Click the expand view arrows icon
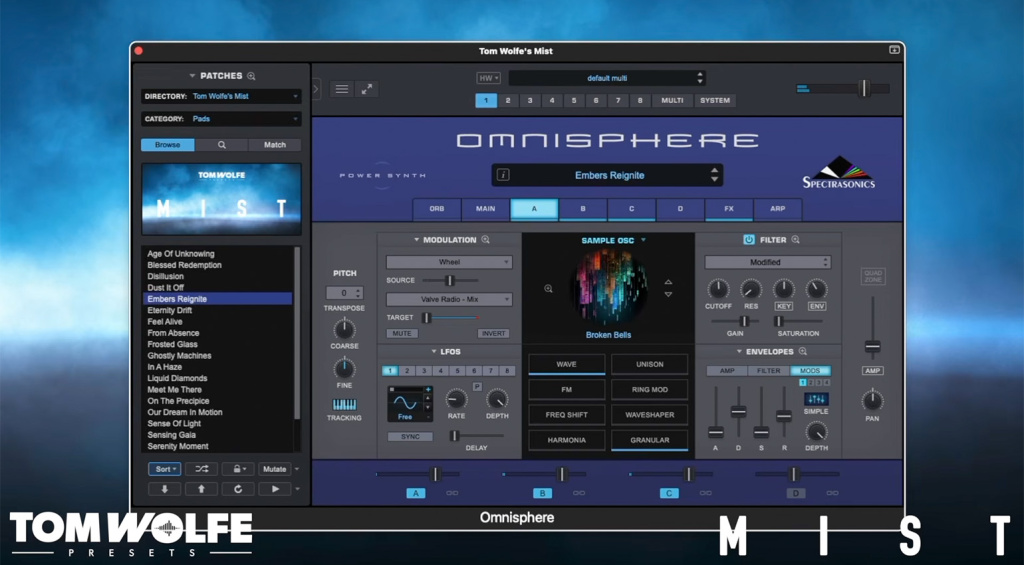Screen dimensions: 1024x565 tap(367, 89)
